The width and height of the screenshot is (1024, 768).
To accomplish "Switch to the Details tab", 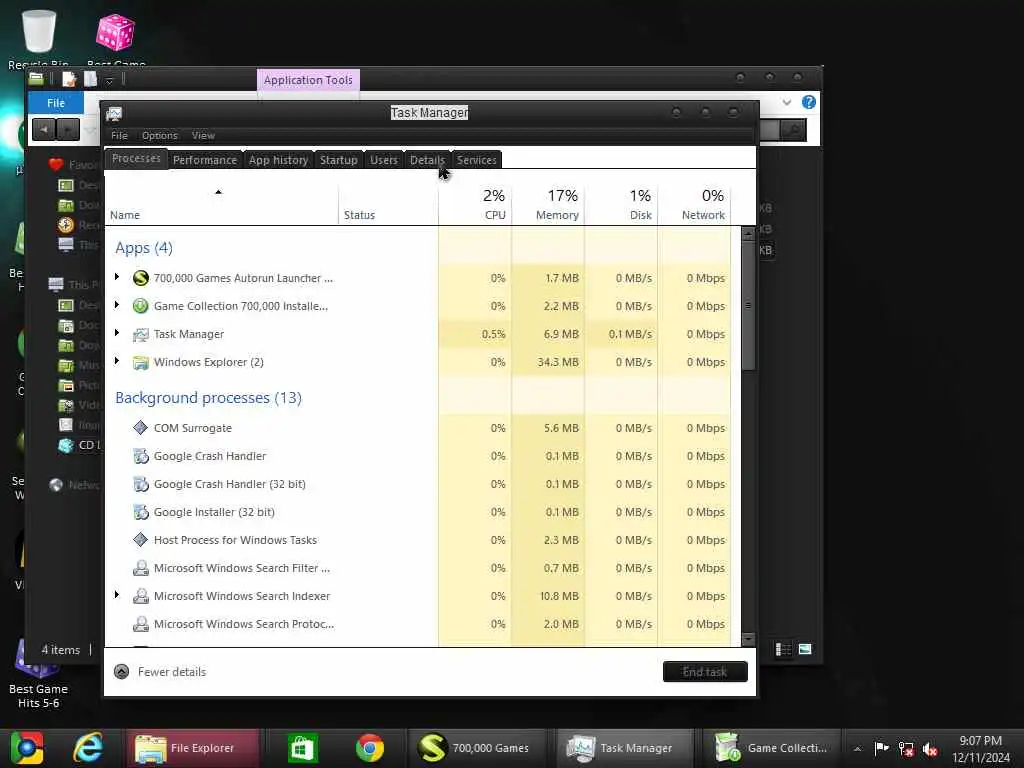I will click(427, 160).
